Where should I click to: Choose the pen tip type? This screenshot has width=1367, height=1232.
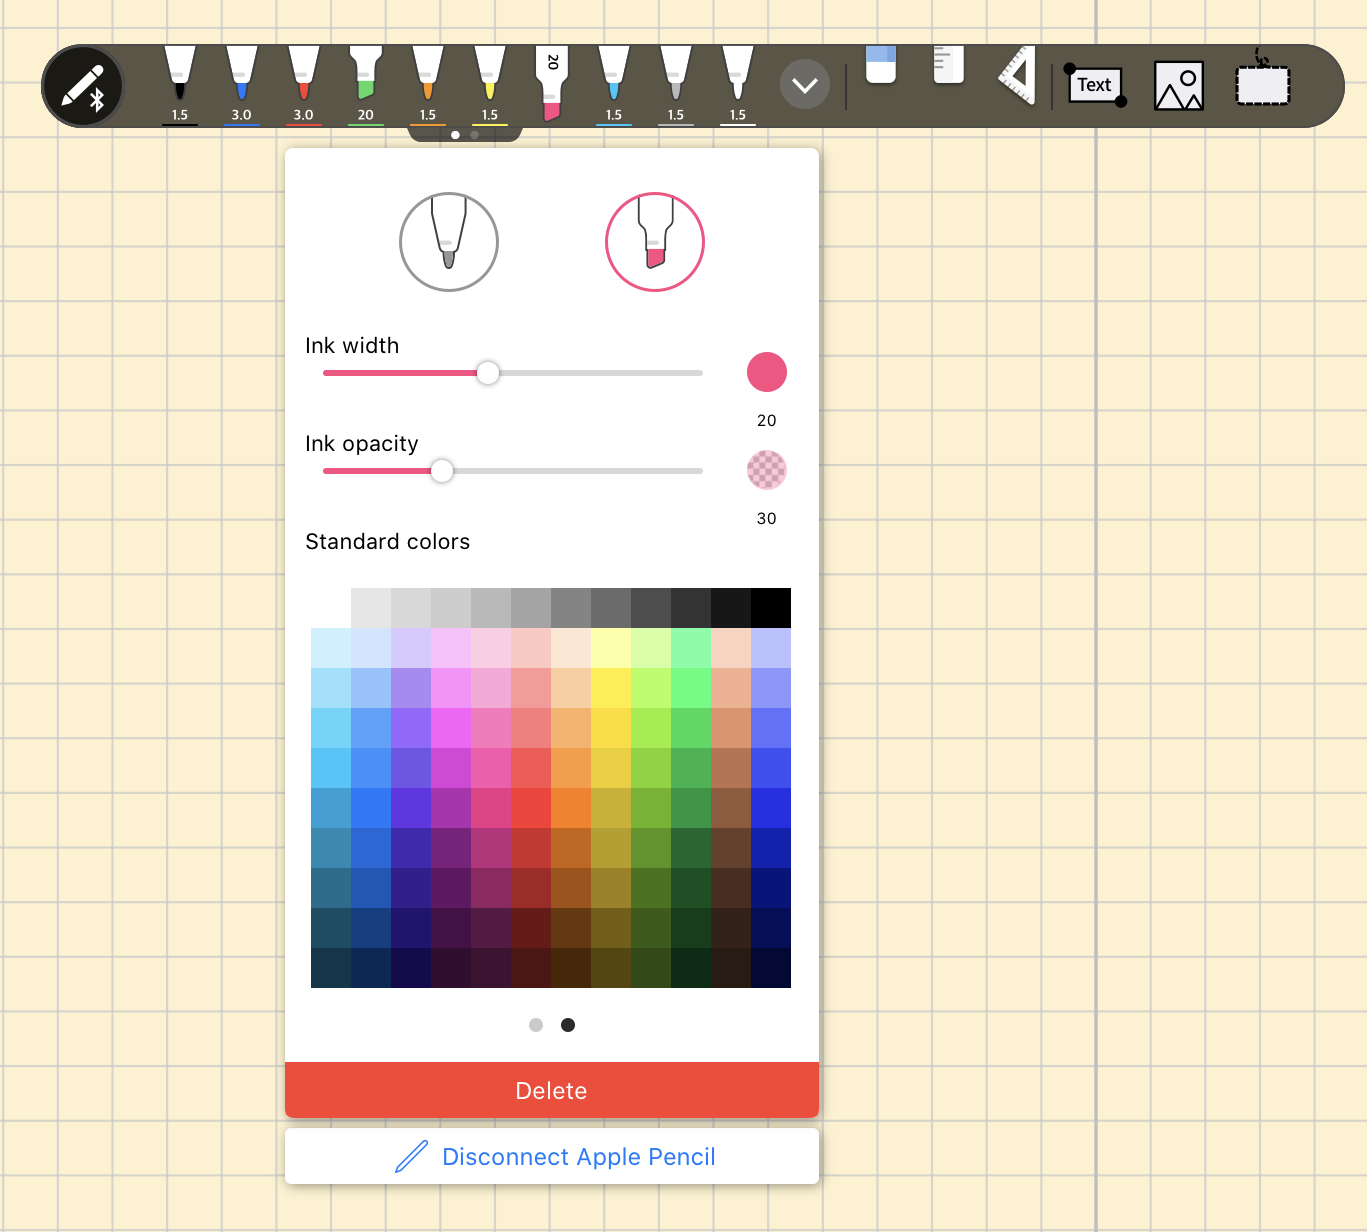pyautogui.click(x=449, y=242)
